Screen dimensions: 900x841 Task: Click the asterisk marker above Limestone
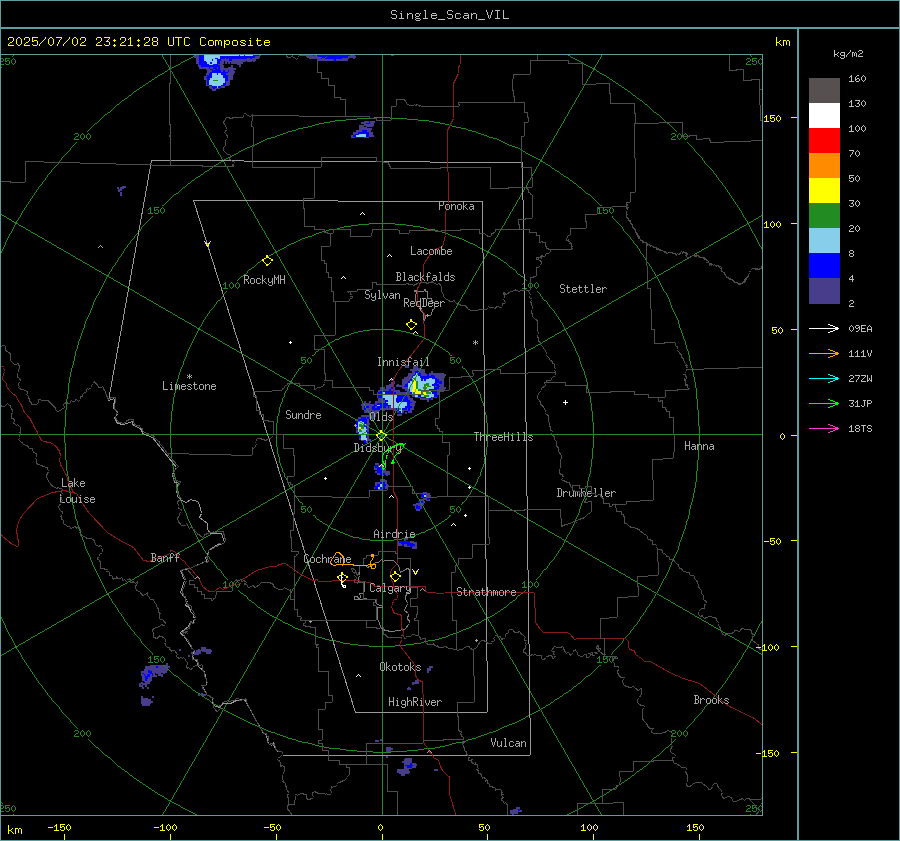(x=189, y=377)
